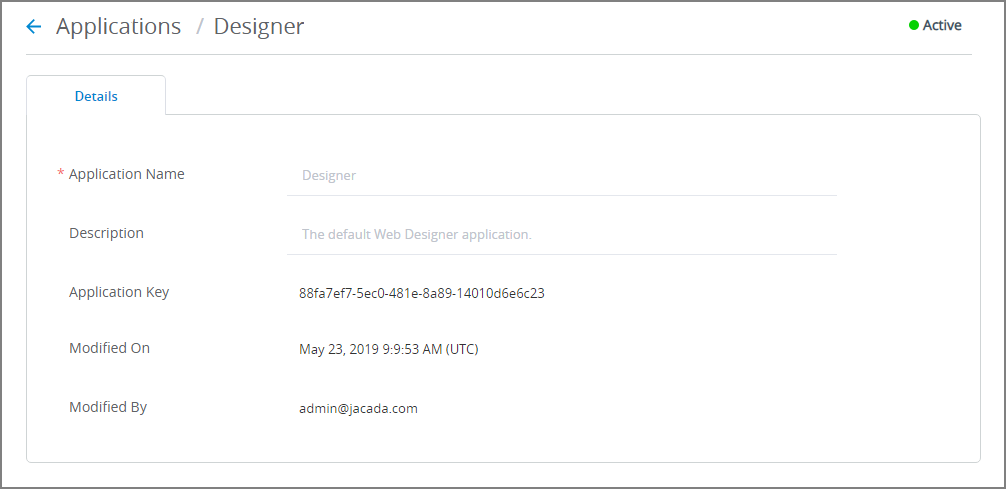Click the Active status text
The width and height of the screenshot is (1006, 489).
point(942,26)
